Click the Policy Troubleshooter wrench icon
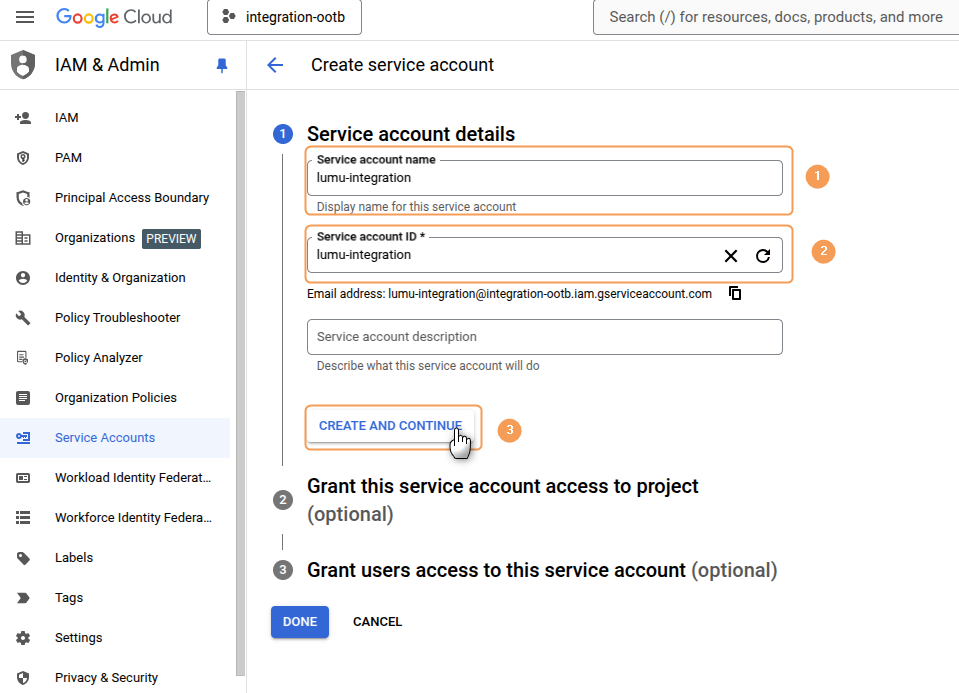 point(23,318)
